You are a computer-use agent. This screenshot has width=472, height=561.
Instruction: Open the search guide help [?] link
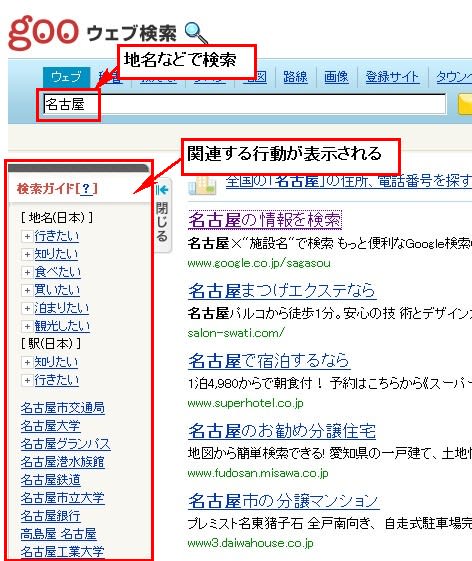coord(86,188)
